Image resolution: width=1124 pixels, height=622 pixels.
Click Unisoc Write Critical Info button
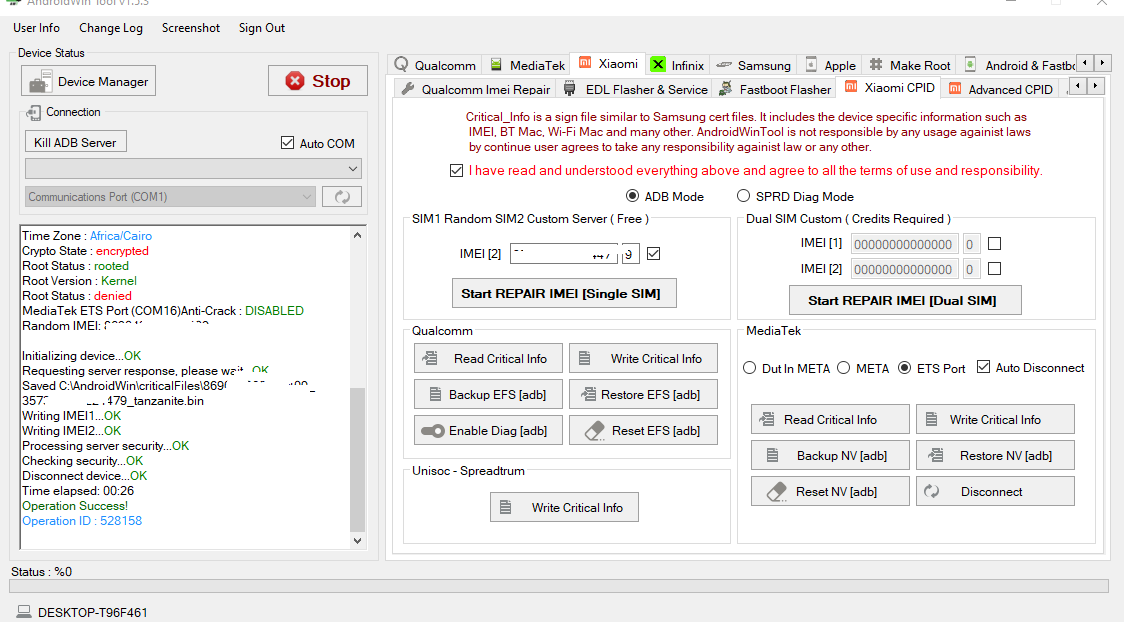[x=564, y=507]
